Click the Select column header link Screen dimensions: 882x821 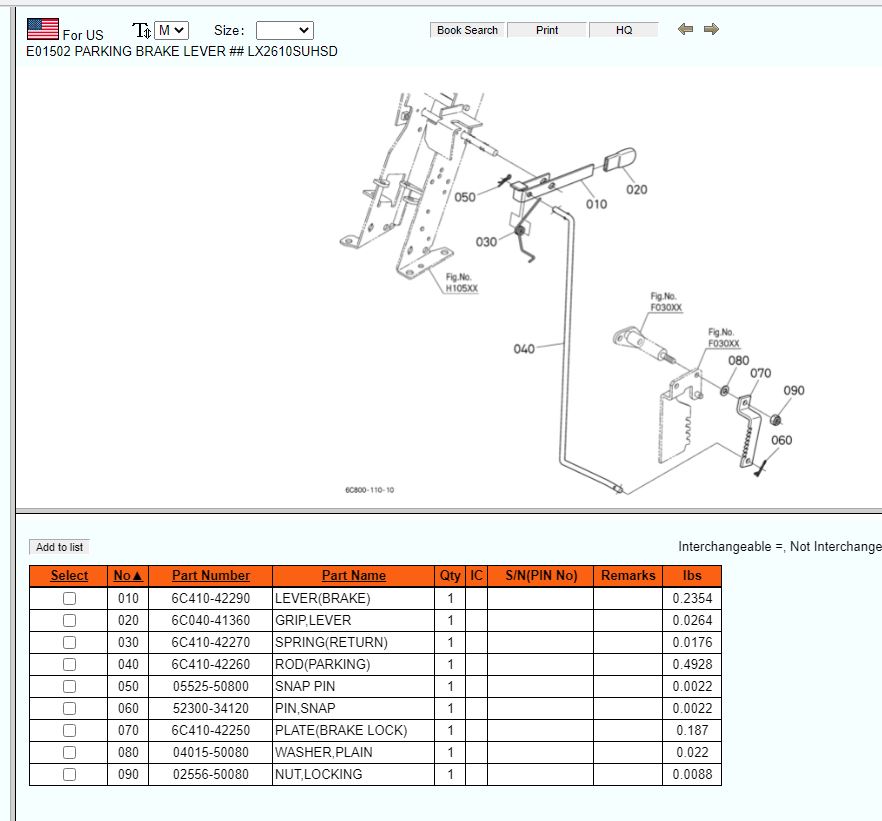69,576
